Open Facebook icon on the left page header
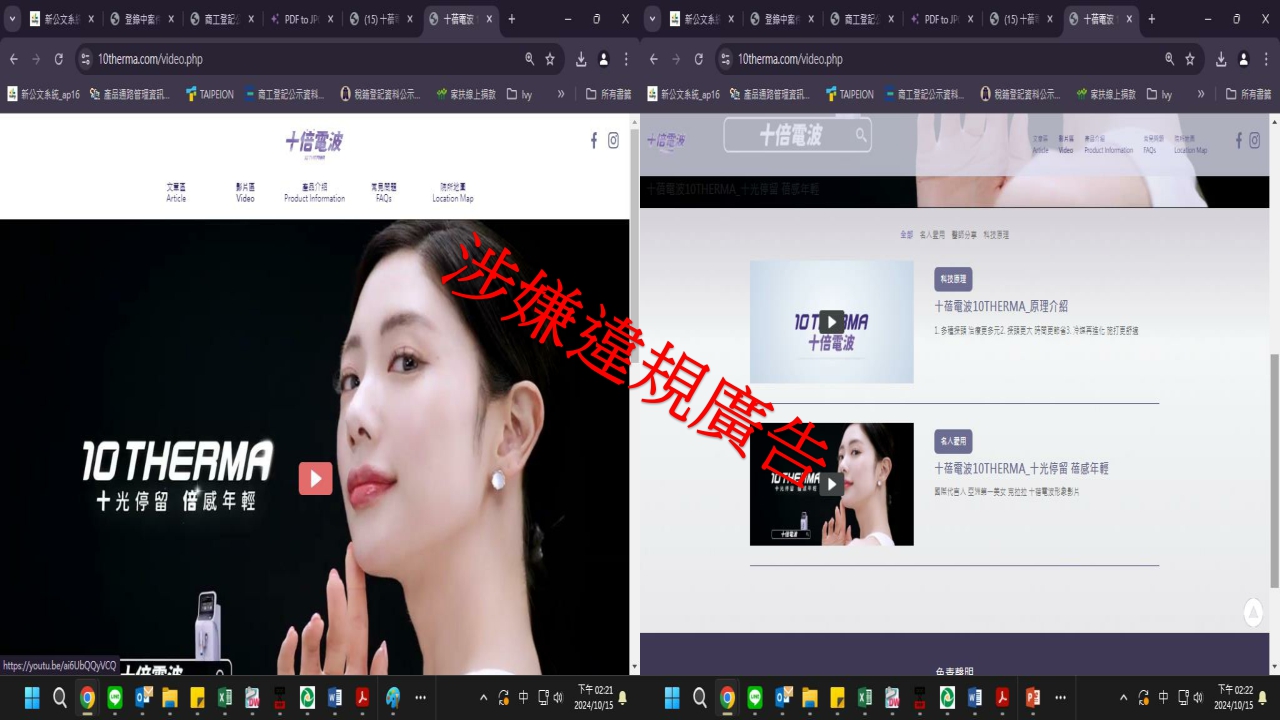Viewport: 1280px width, 720px height. pos(593,141)
